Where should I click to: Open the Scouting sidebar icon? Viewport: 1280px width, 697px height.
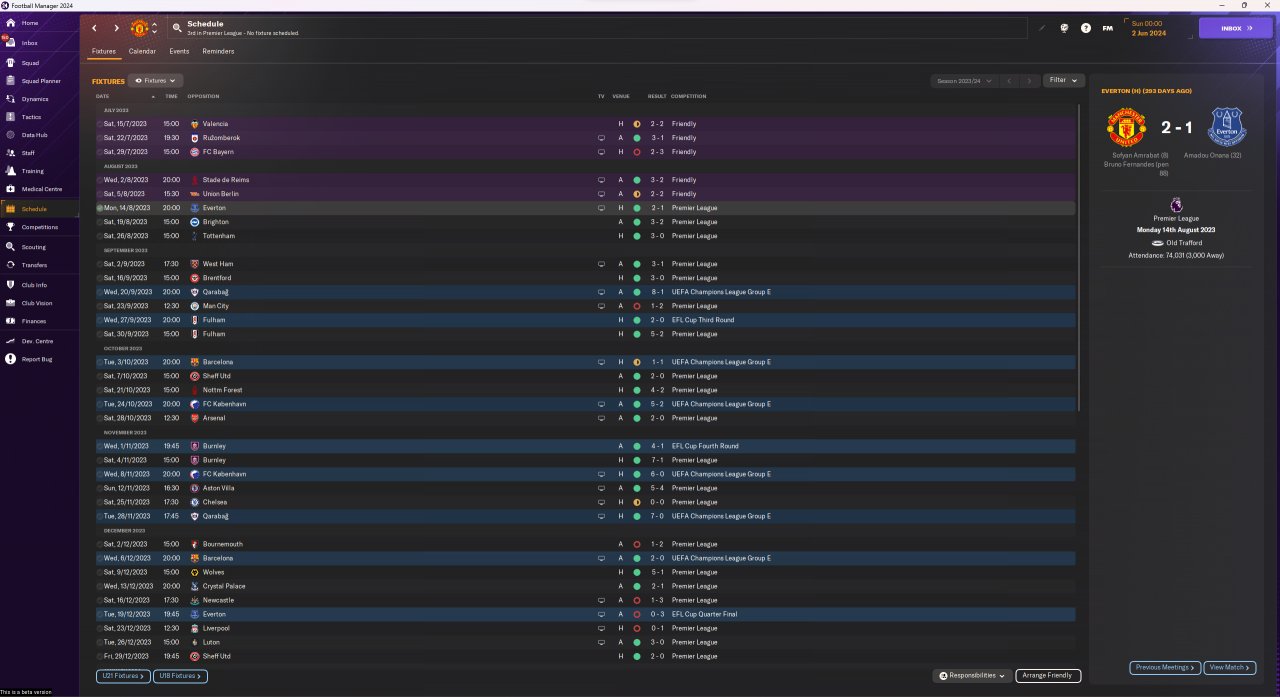pos(10,247)
